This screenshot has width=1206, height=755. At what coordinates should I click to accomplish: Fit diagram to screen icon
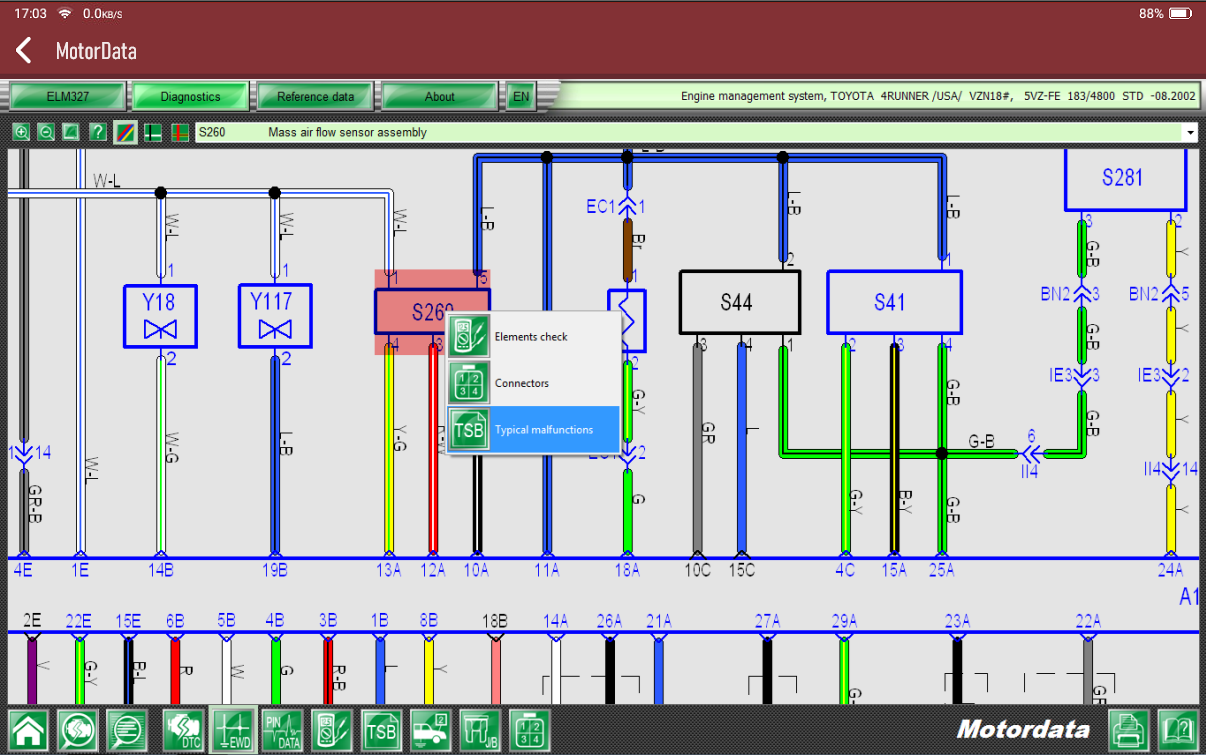[71, 132]
